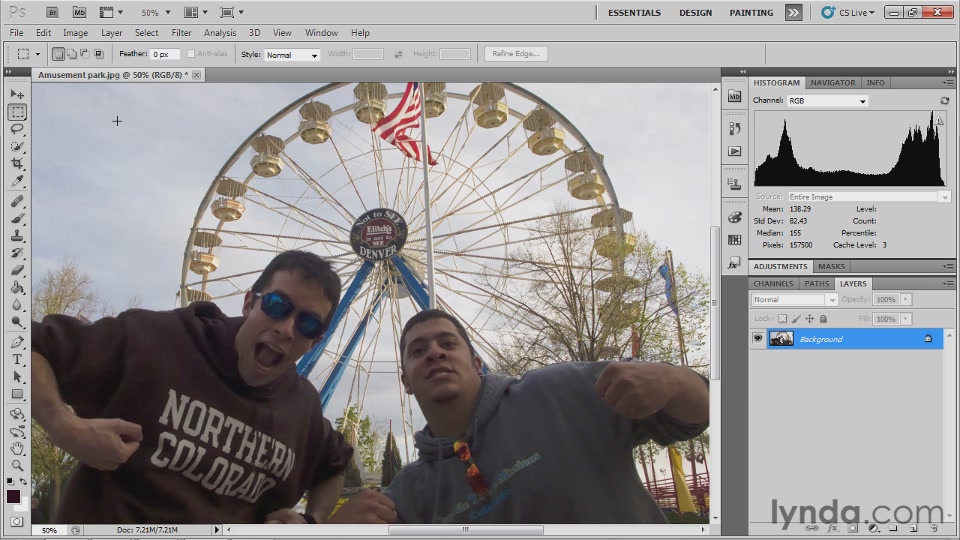The width and height of the screenshot is (960, 540).
Task: Open the Actions panel play icon
Action: 735,151
